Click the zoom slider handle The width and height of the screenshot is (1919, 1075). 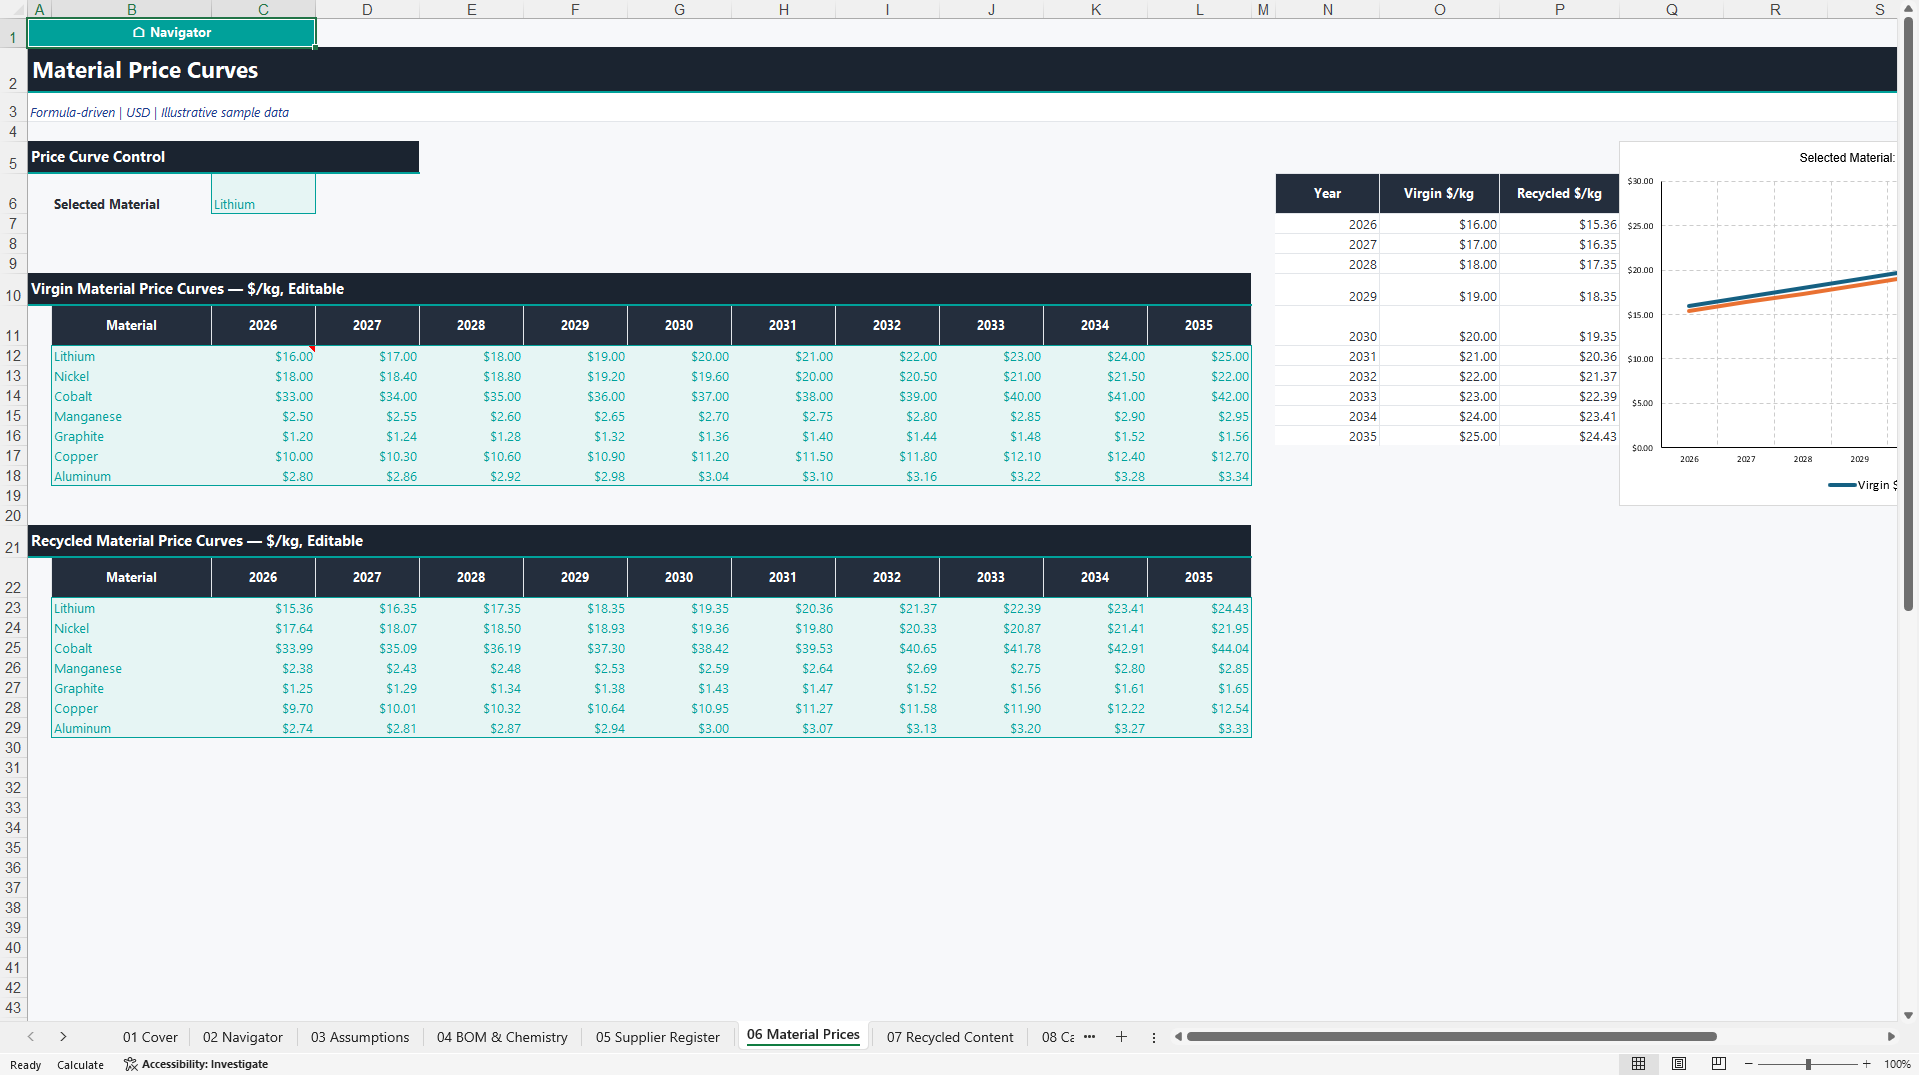[1808, 1064]
